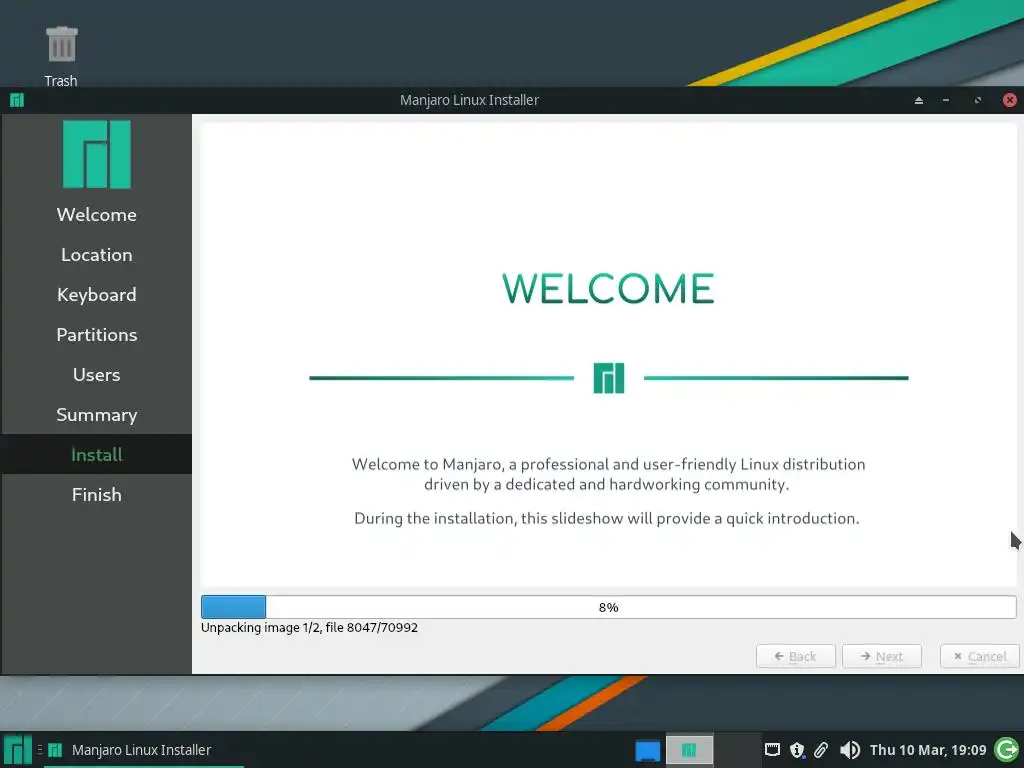Click the 'Manjaro Linux Installer' window title

469,100
